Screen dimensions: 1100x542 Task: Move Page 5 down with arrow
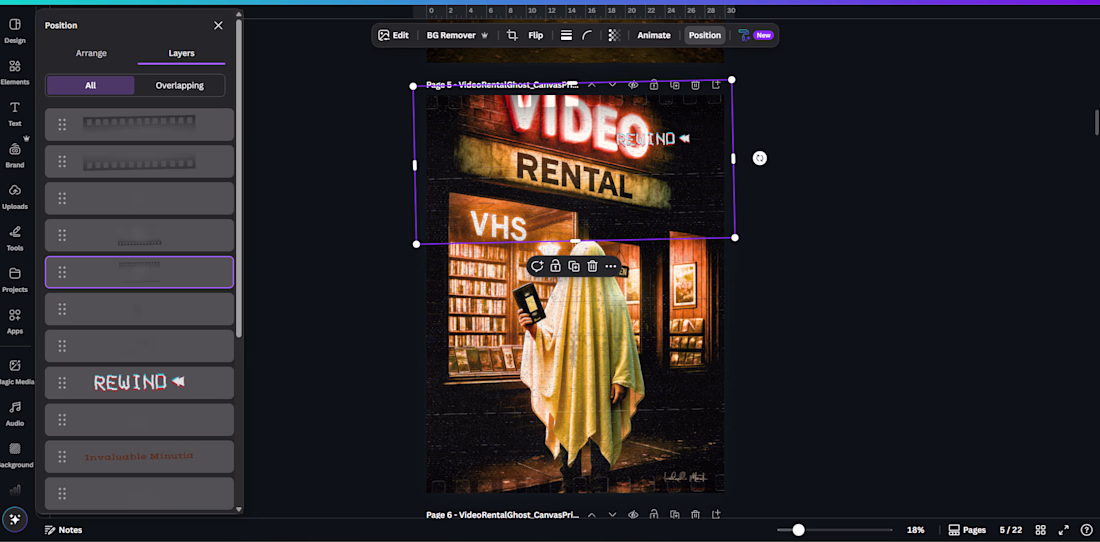coord(612,85)
